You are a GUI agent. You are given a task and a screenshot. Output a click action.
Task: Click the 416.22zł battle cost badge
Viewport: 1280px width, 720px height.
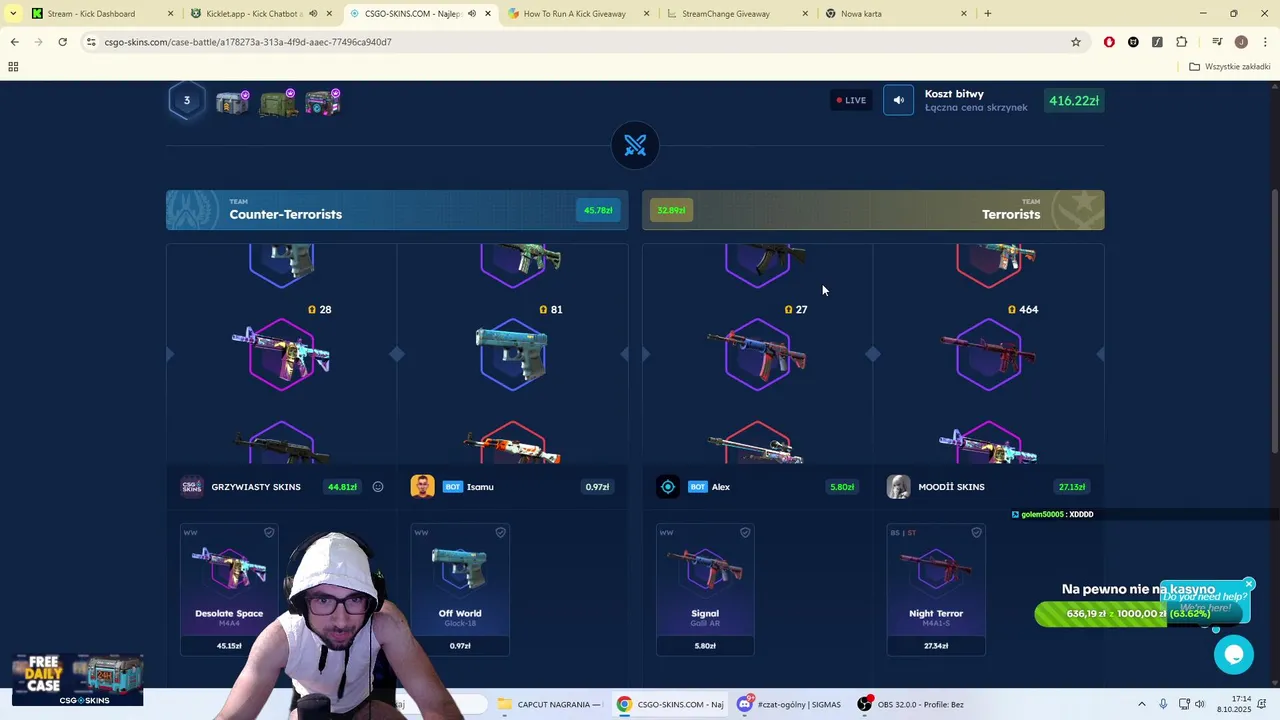[x=1074, y=100]
